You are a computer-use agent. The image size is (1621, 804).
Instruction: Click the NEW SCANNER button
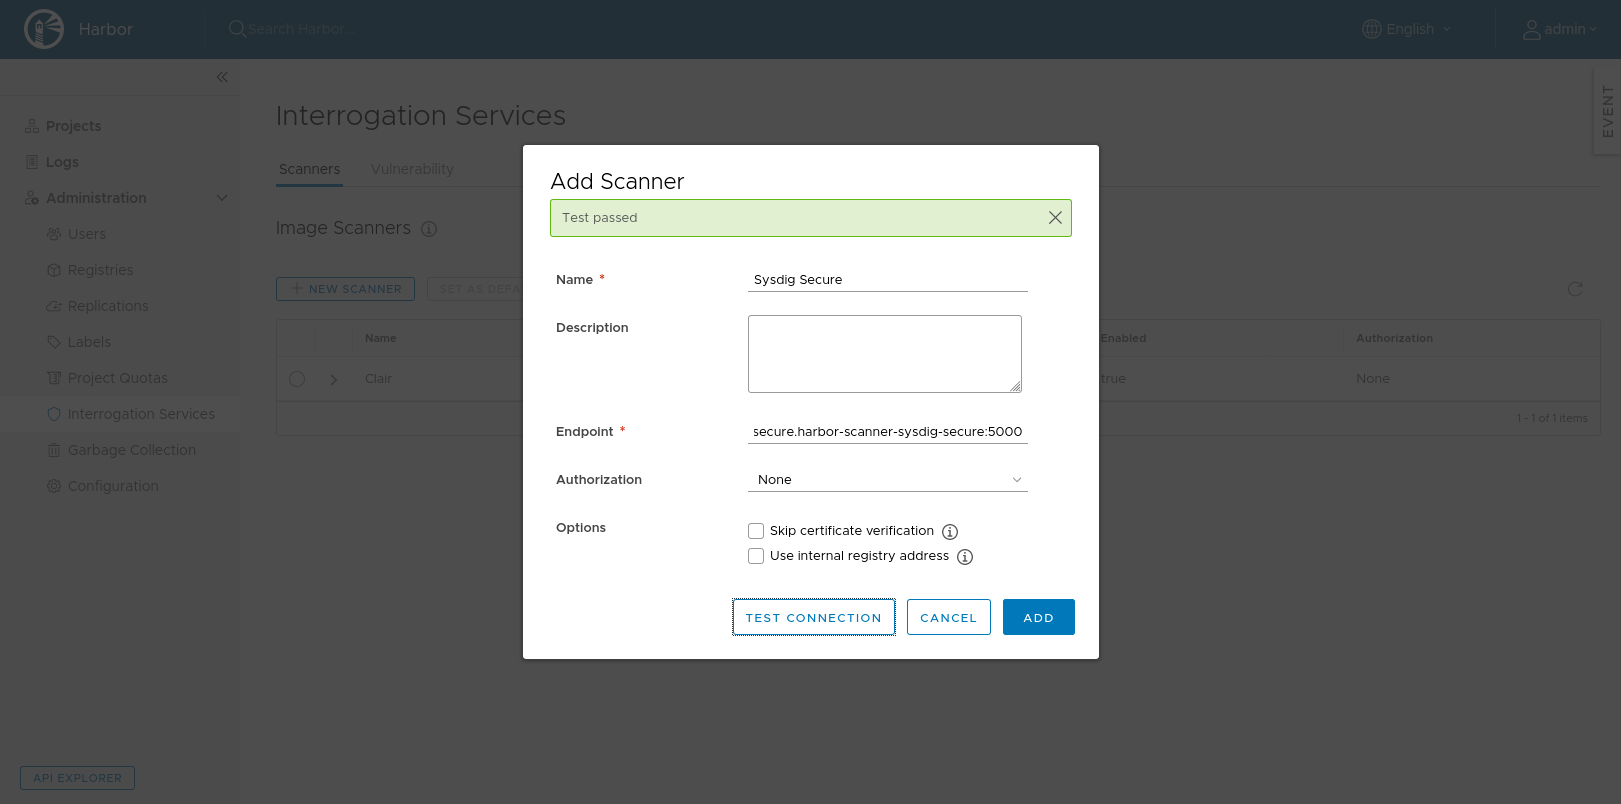pyautogui.click(x=345, y=289)
